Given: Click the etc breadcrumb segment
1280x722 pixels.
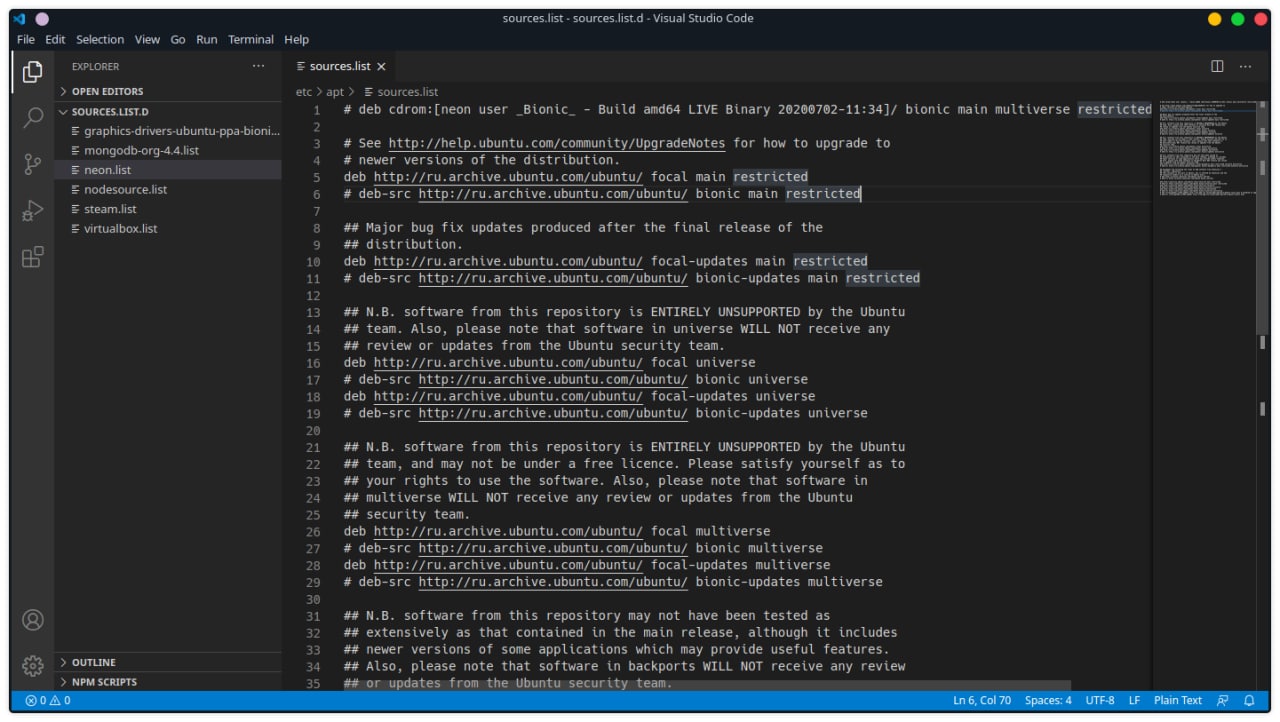Looking at the screenshot, I should pos(304,92).
